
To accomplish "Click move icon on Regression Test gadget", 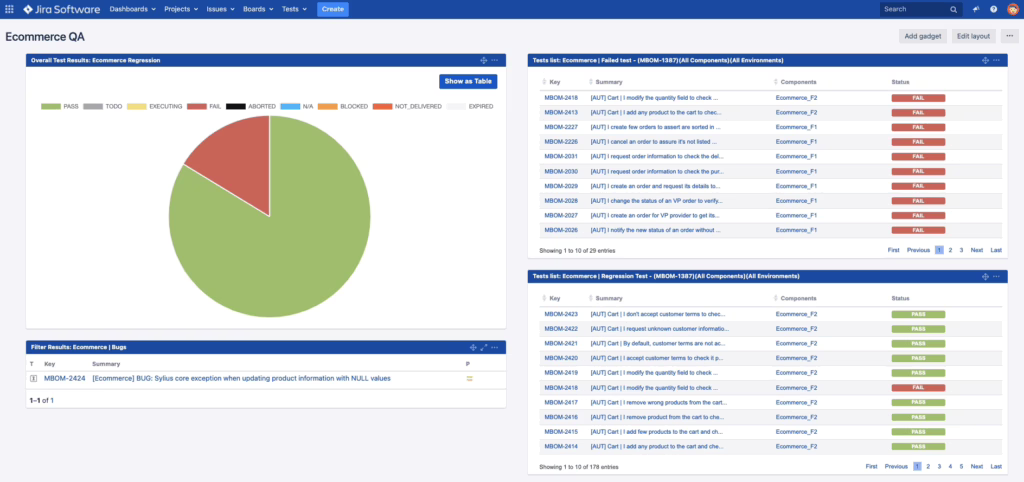I will (x=985, y=275).
